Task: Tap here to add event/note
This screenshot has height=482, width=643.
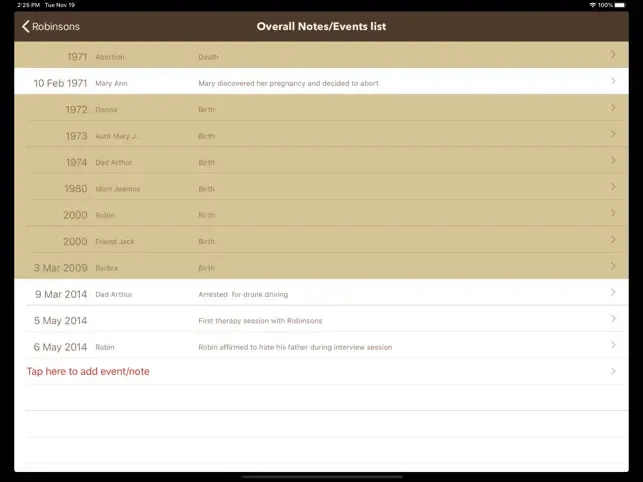Action: point(88,371)
